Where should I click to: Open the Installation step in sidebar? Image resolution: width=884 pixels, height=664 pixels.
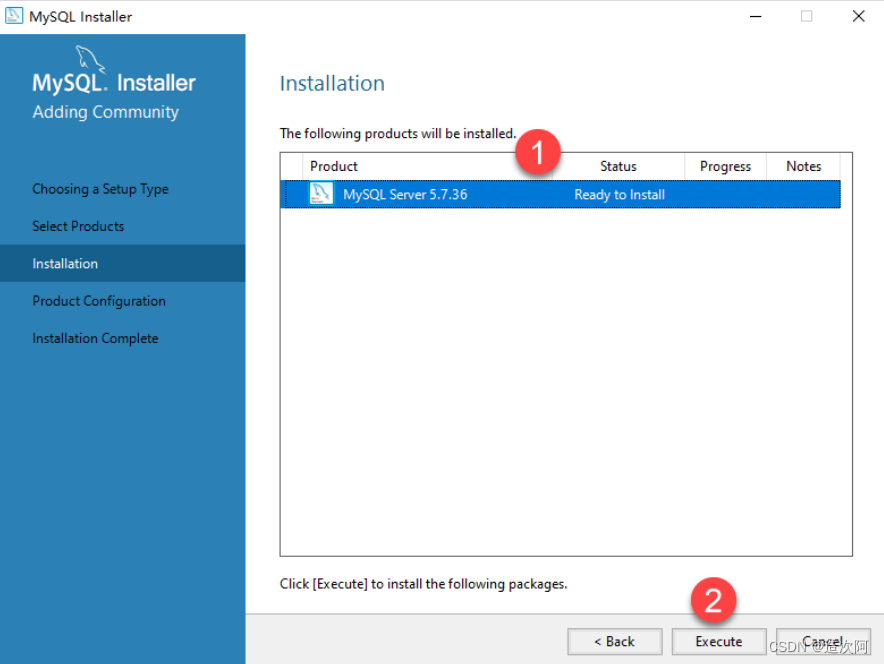pyautogui.click(x=122, y=263)
